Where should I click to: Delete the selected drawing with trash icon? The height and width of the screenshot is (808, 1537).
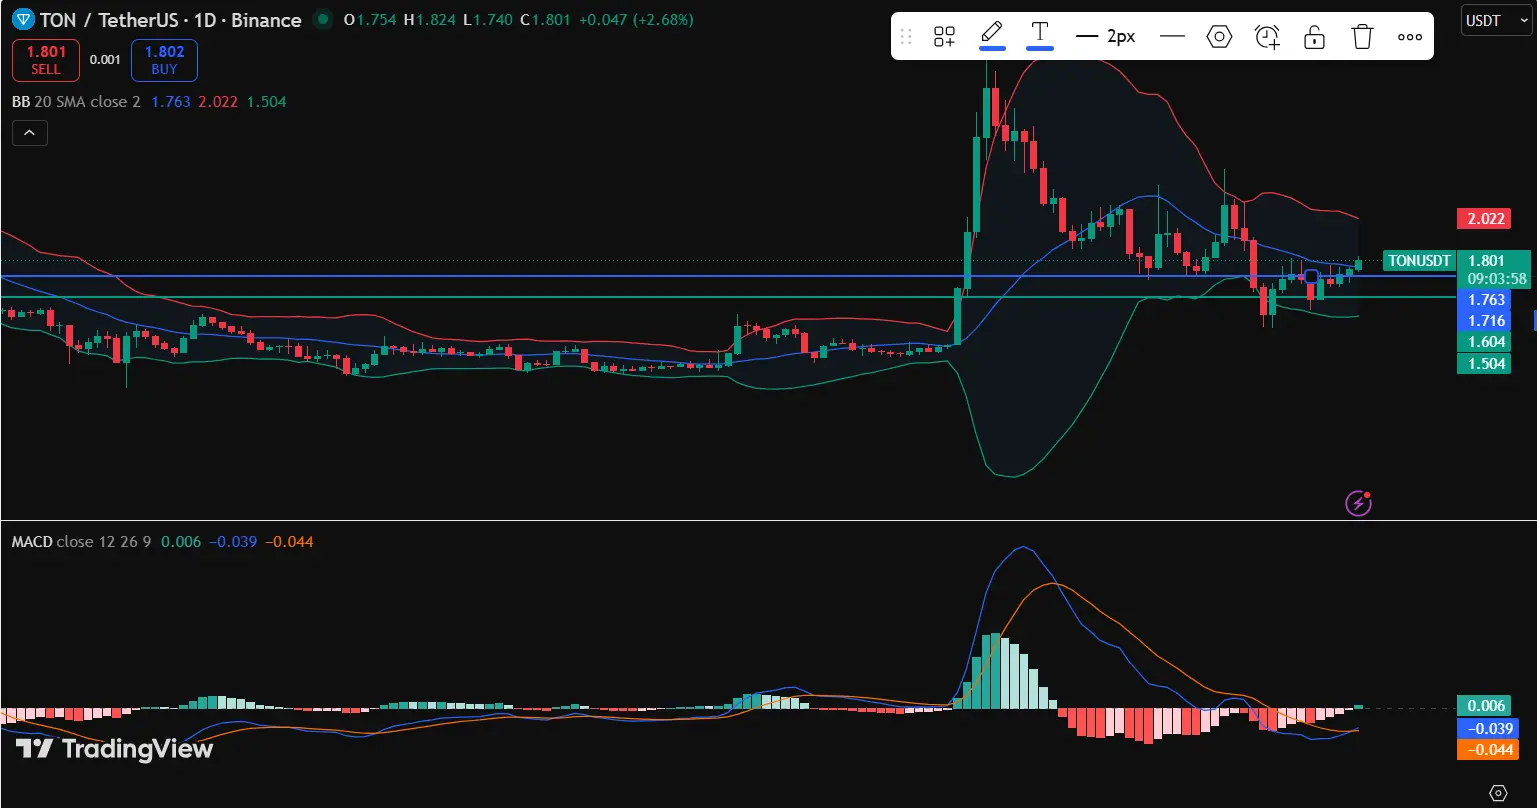[1362, 37]
